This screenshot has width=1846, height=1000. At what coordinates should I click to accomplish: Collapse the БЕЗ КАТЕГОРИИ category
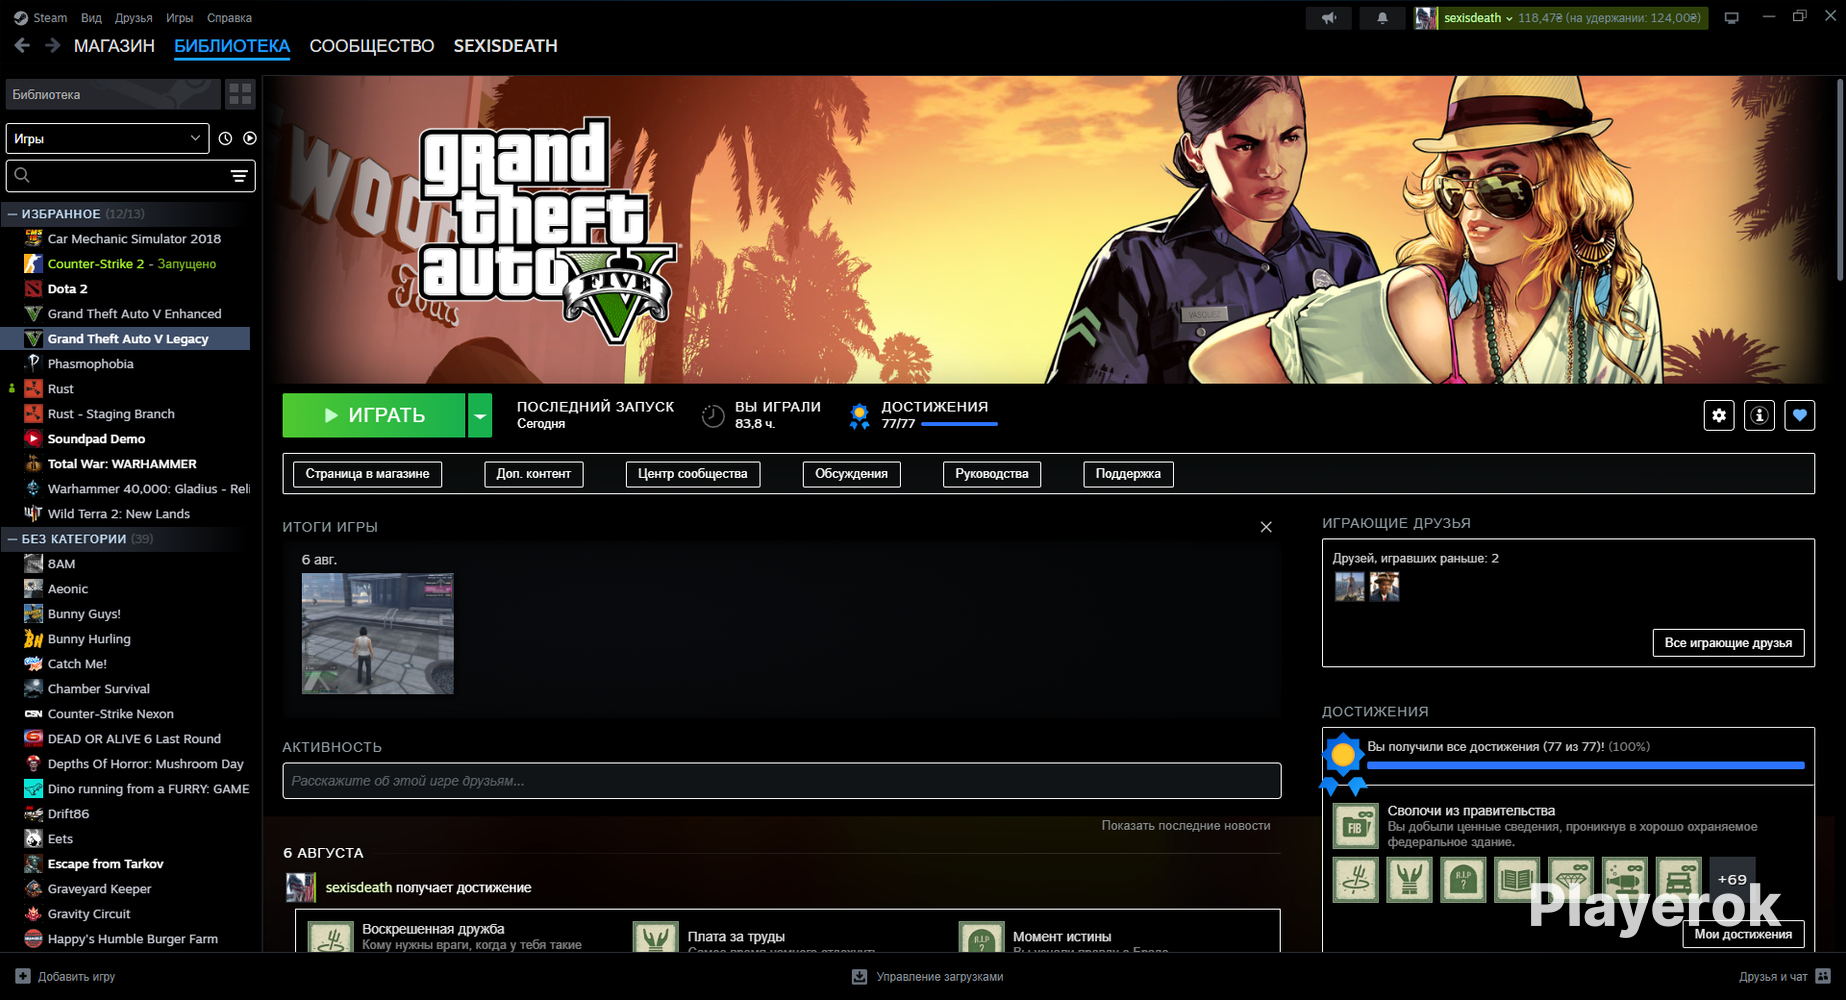click(12, 539)
